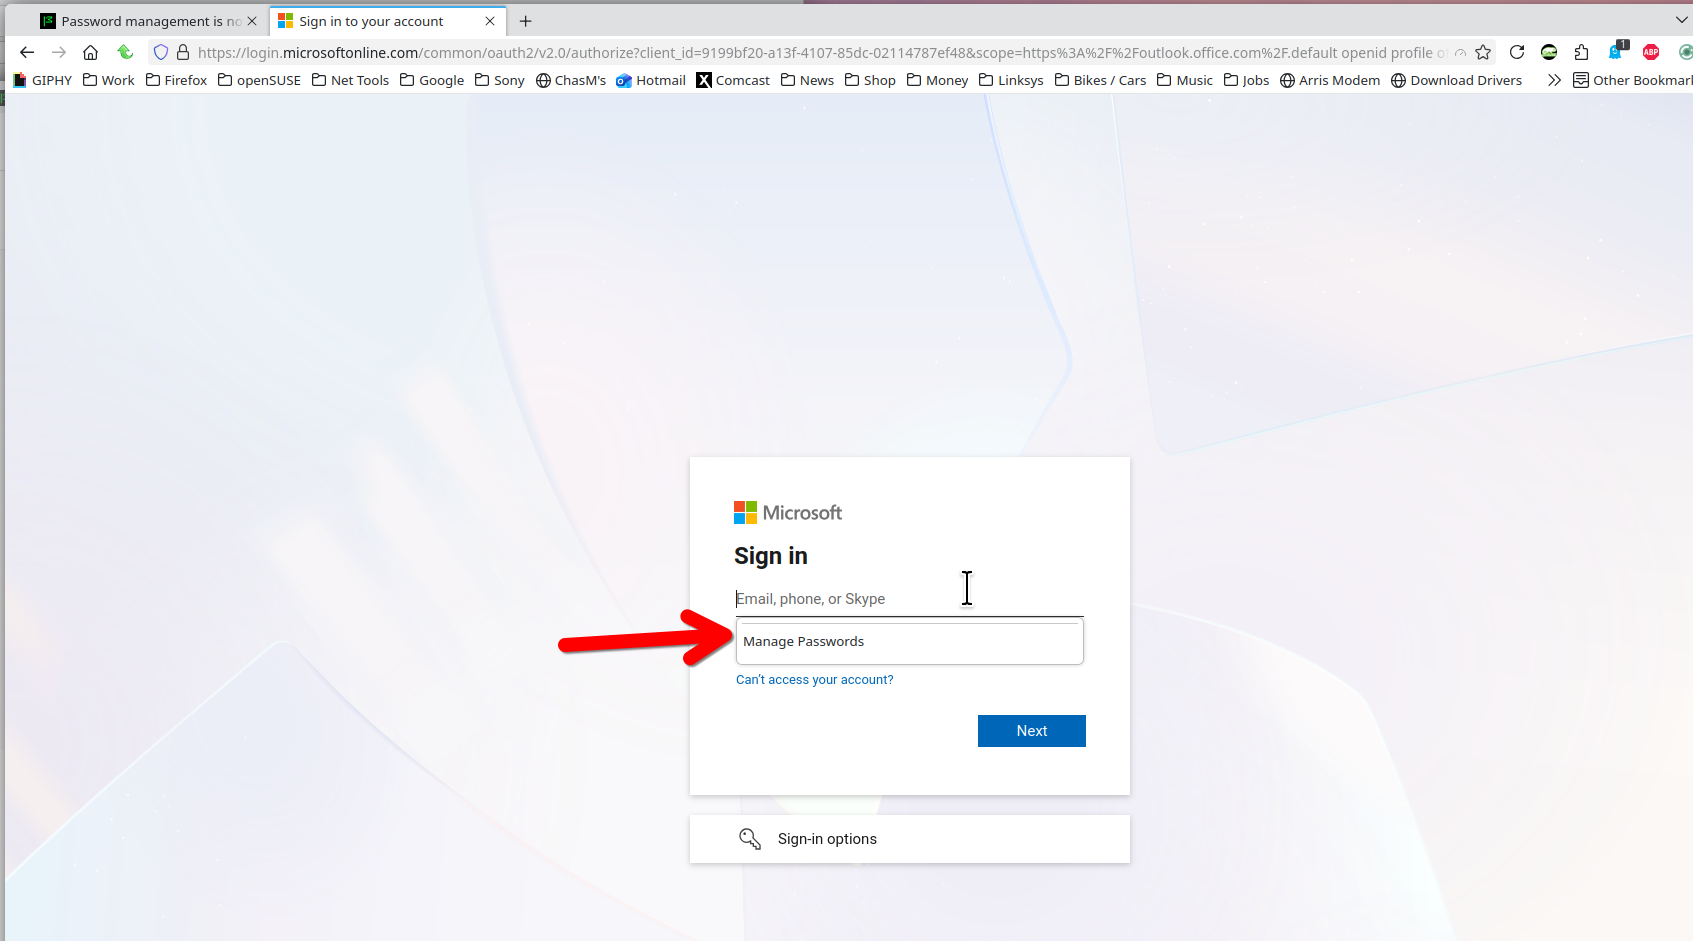Open the Download Drivers bookmark
The width and height of the screenshot is (1693, 941).
1457,80
